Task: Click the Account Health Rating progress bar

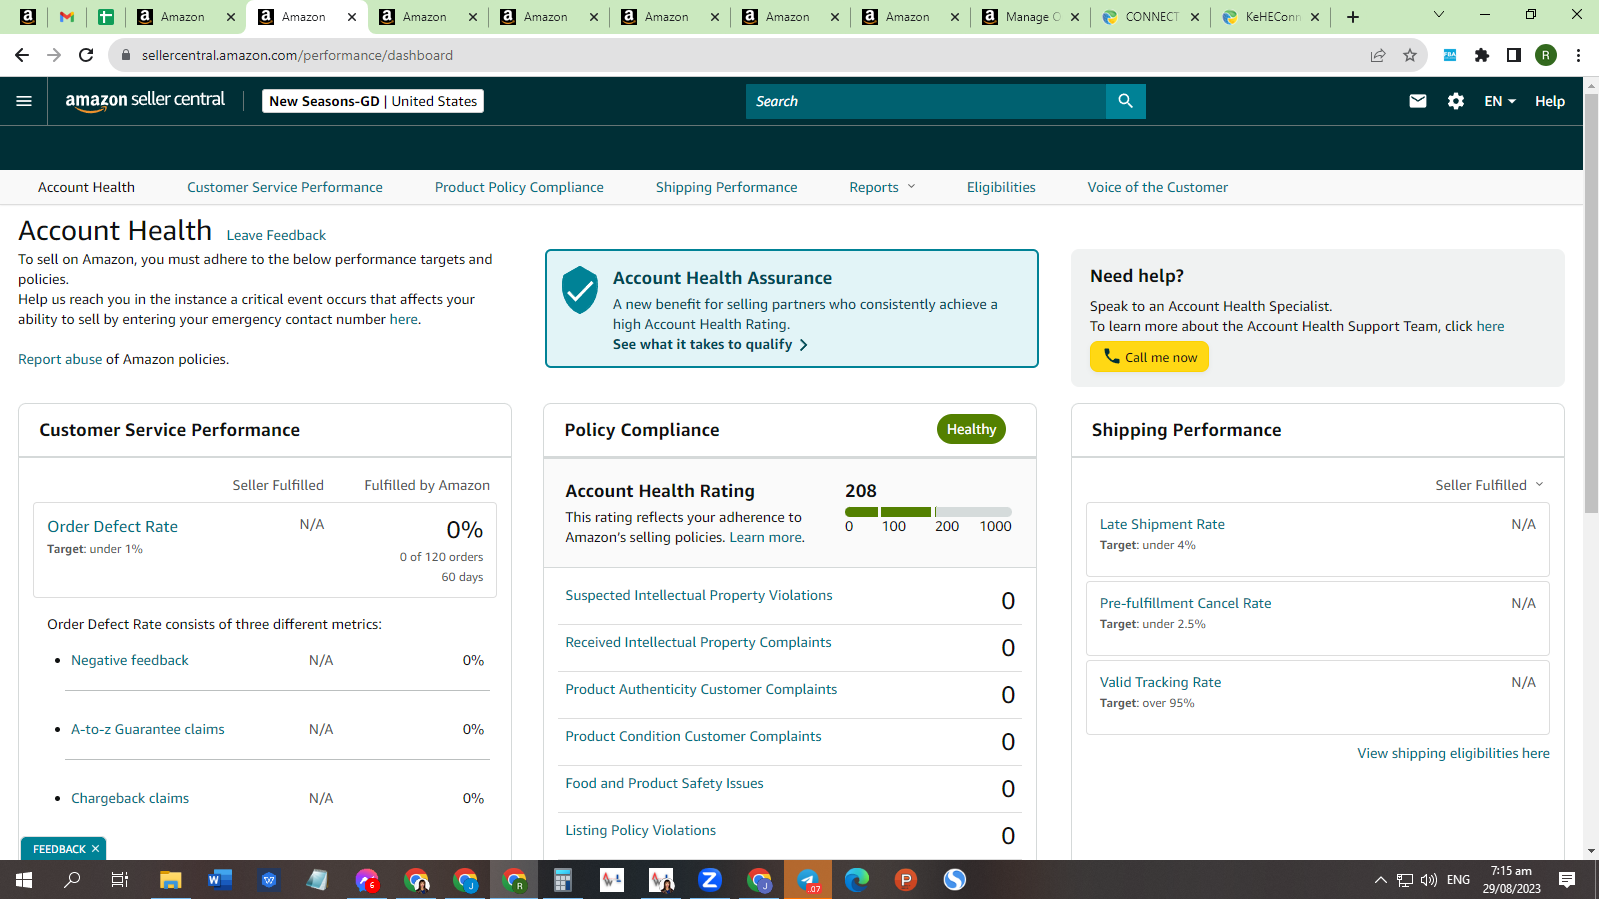Action: pos(928,511)
